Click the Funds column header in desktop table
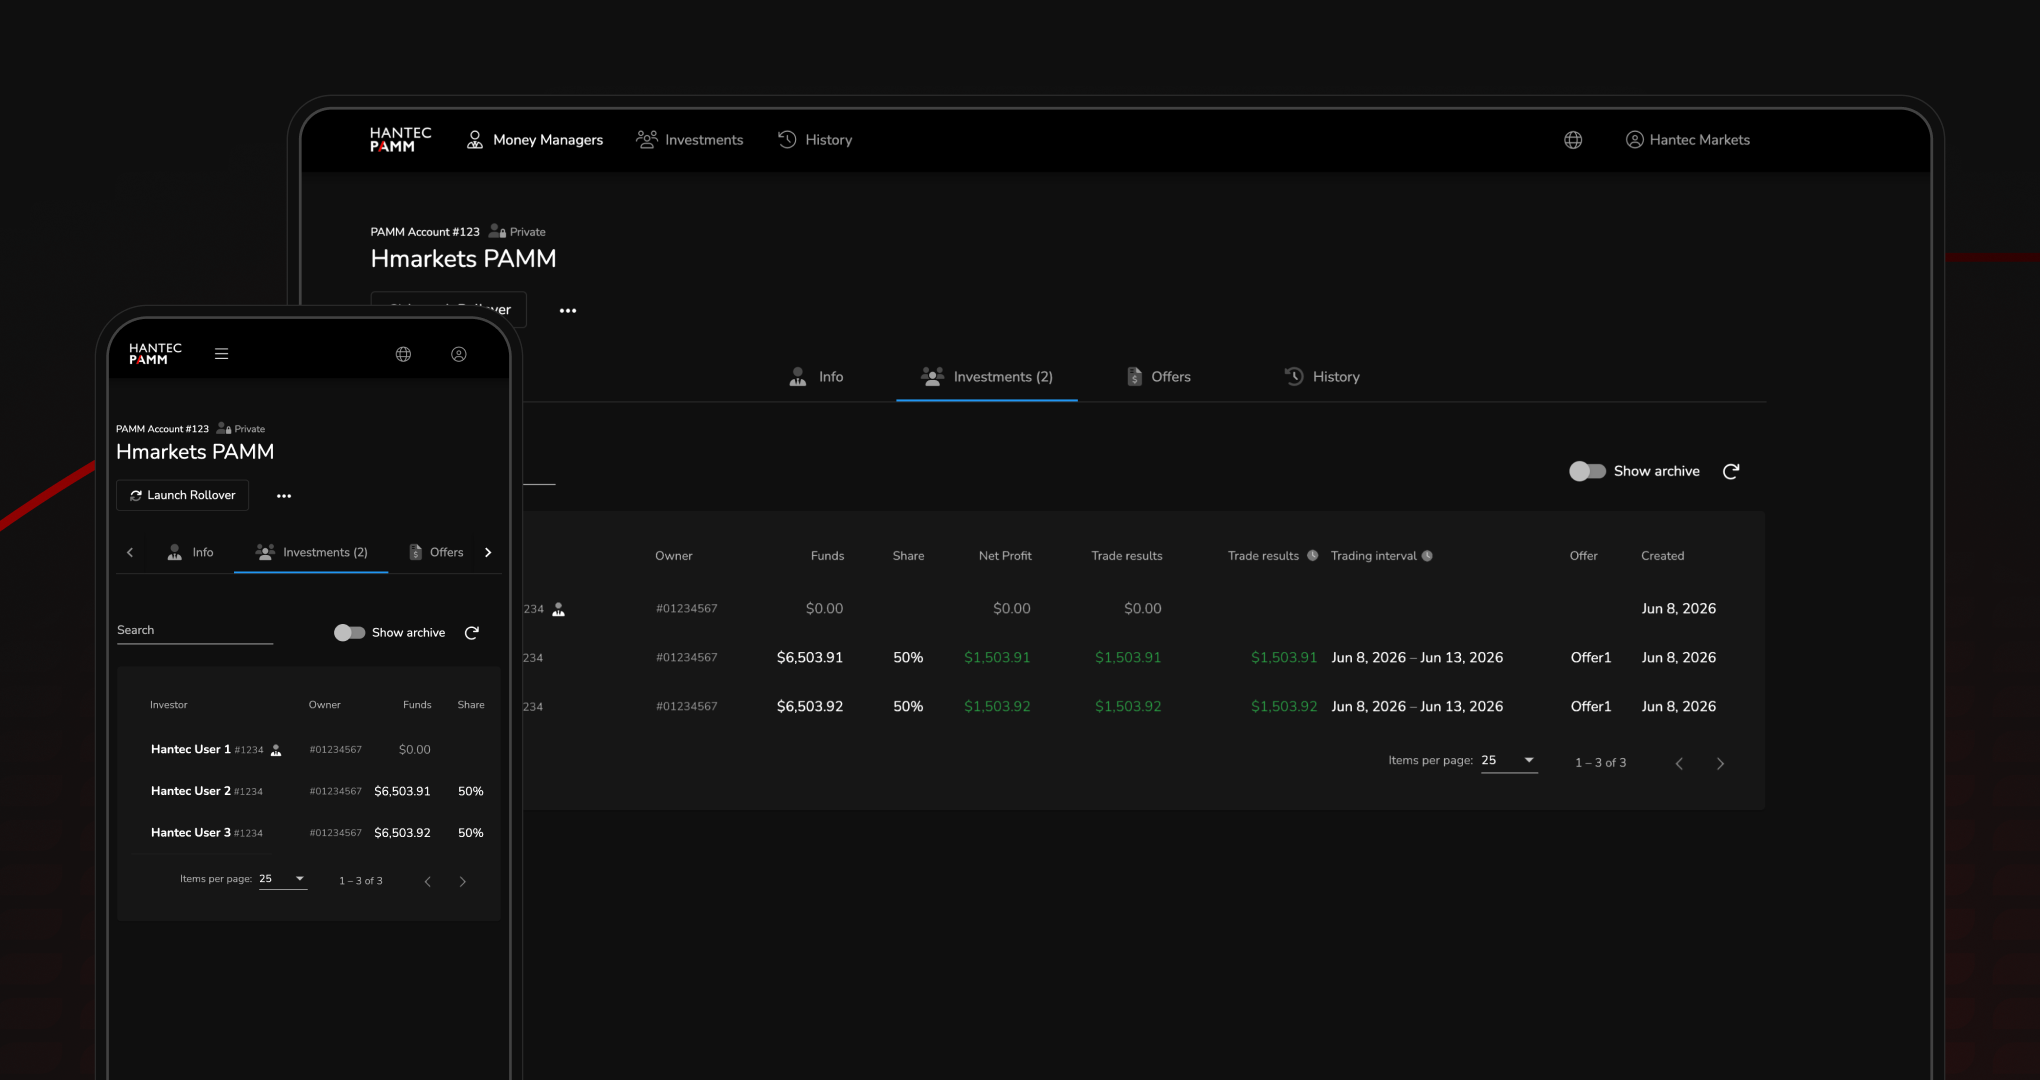The width and height of the screenshot is (2040, 1080). (827, 556)
